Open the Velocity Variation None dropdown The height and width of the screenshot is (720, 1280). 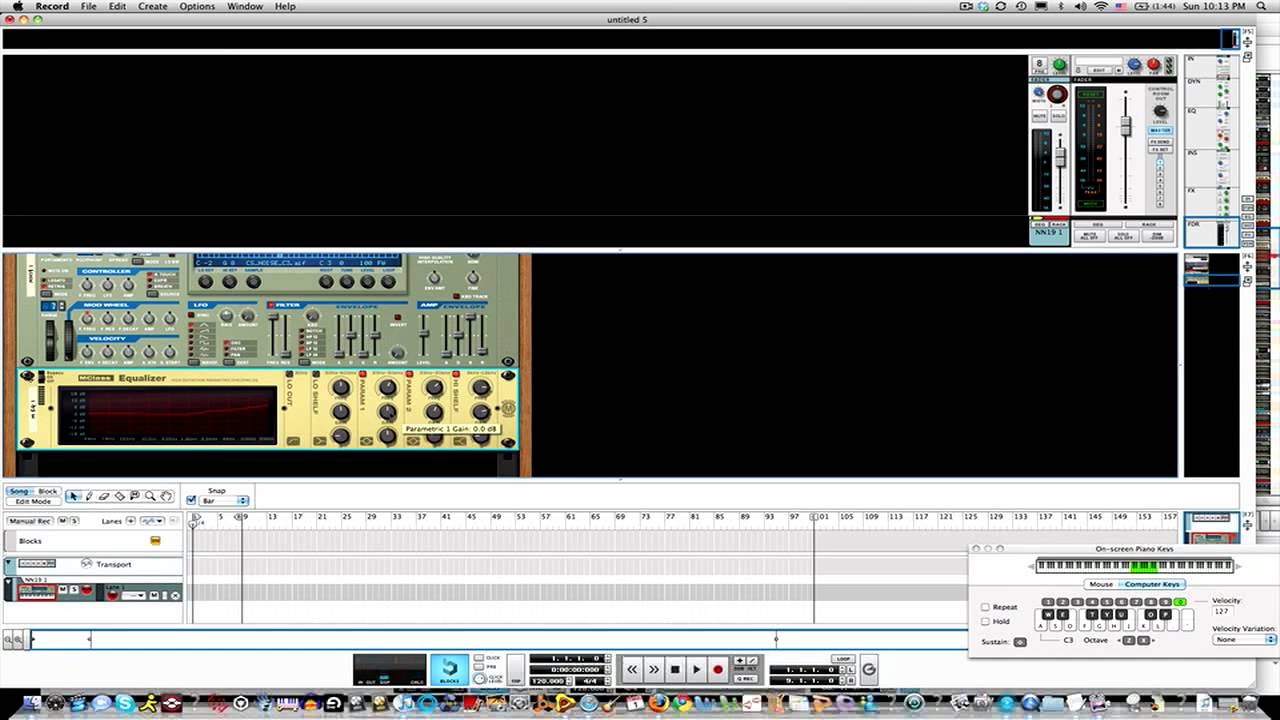[1244, 639]
